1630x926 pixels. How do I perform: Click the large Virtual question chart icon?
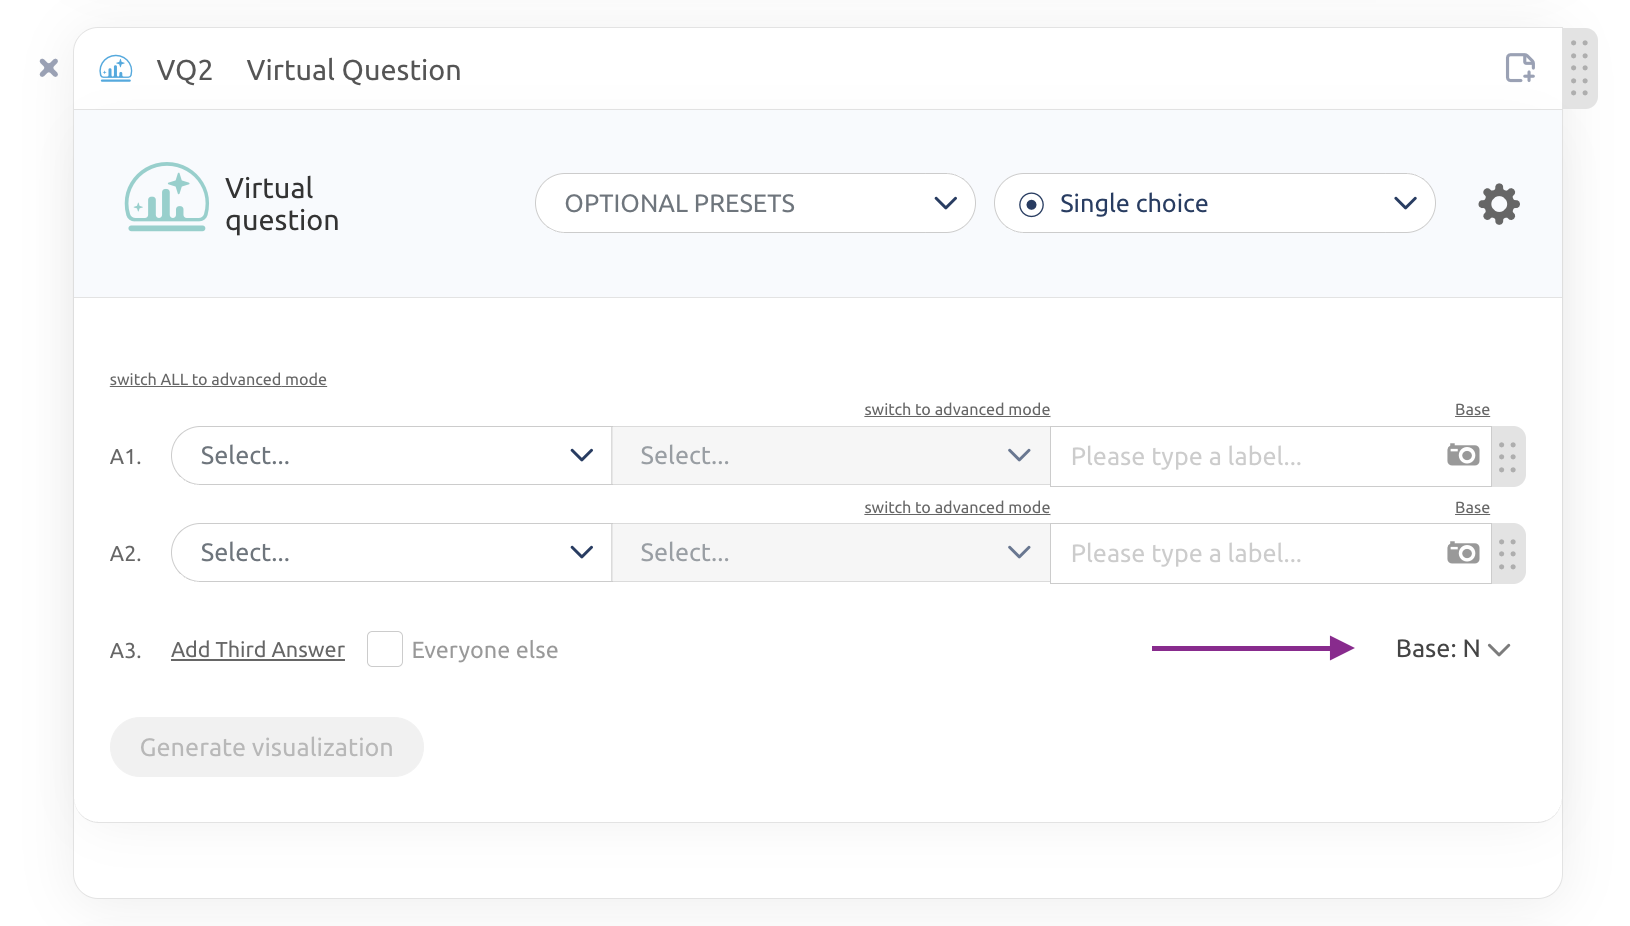pos(167,197)
